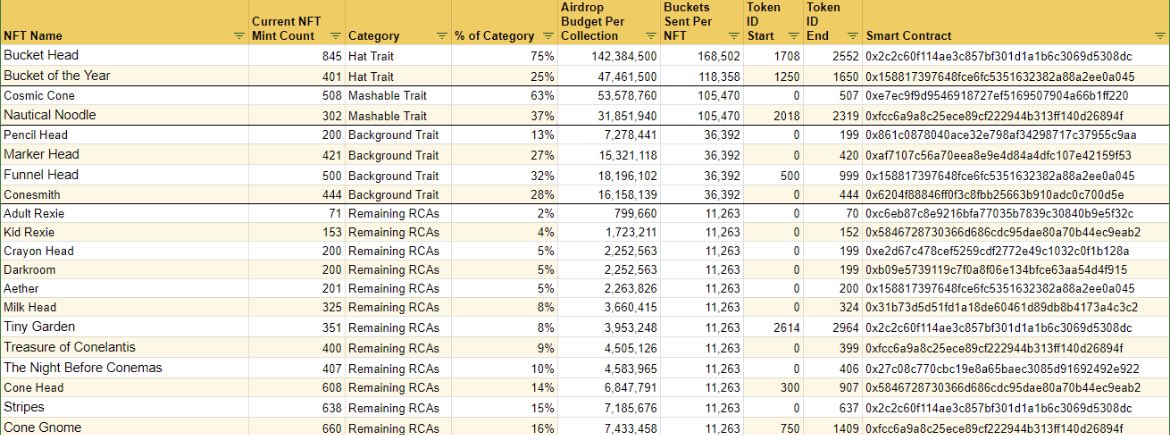The image size is (1170, 435).
Task: Click contract 0xb09e5739119c7f0a8f06e134bfce63aa54d4f915
Action: click(996, 269)
